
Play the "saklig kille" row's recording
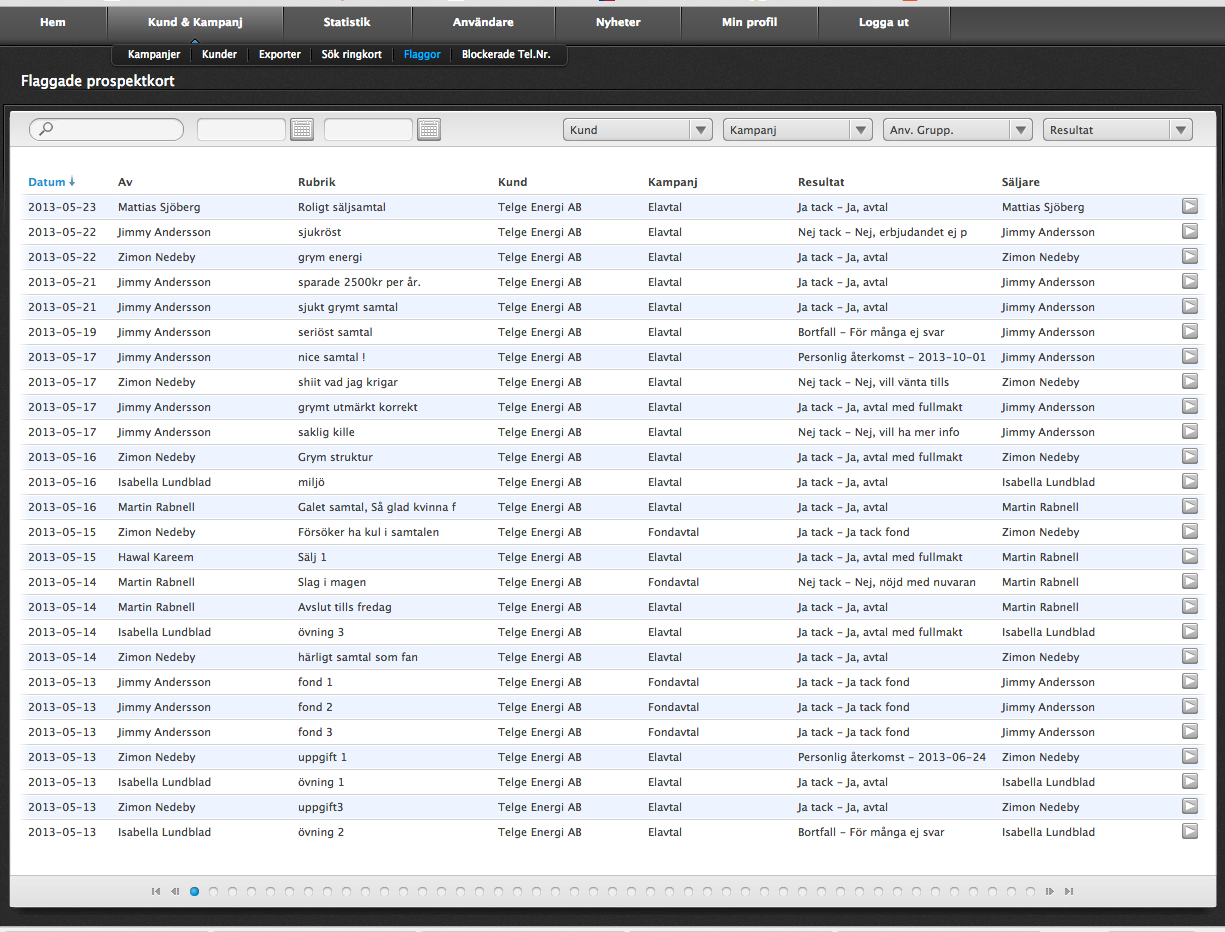pyautogui.click(x=1189, y=431)
